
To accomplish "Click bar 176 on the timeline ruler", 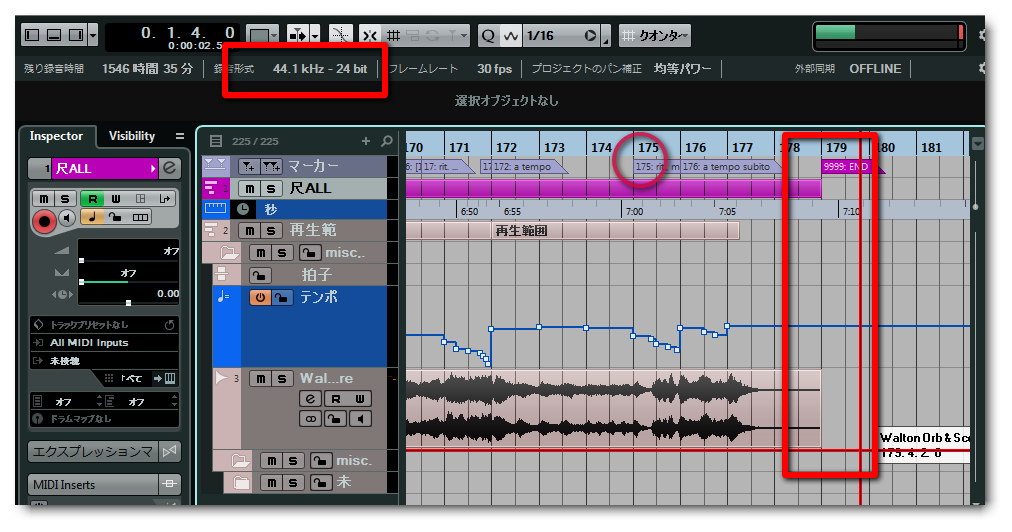I will tap(696, 147).
